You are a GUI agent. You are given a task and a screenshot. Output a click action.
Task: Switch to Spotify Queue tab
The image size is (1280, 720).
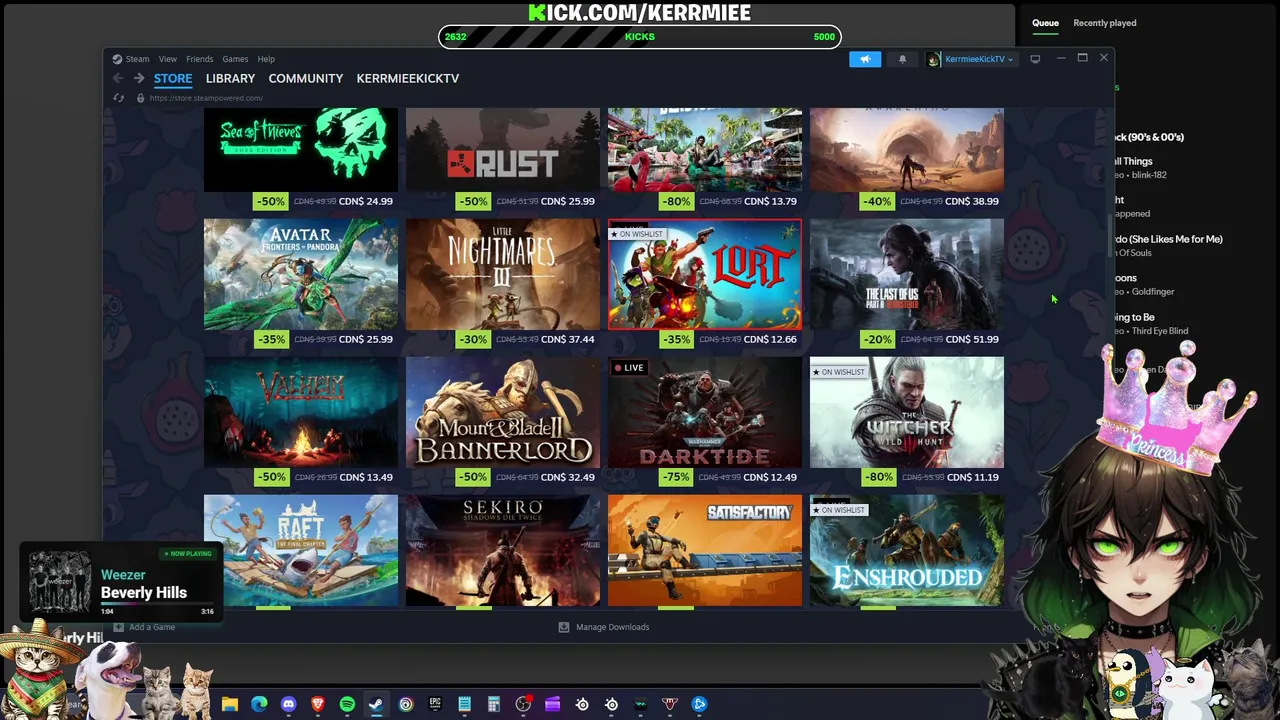[1045, 23]
